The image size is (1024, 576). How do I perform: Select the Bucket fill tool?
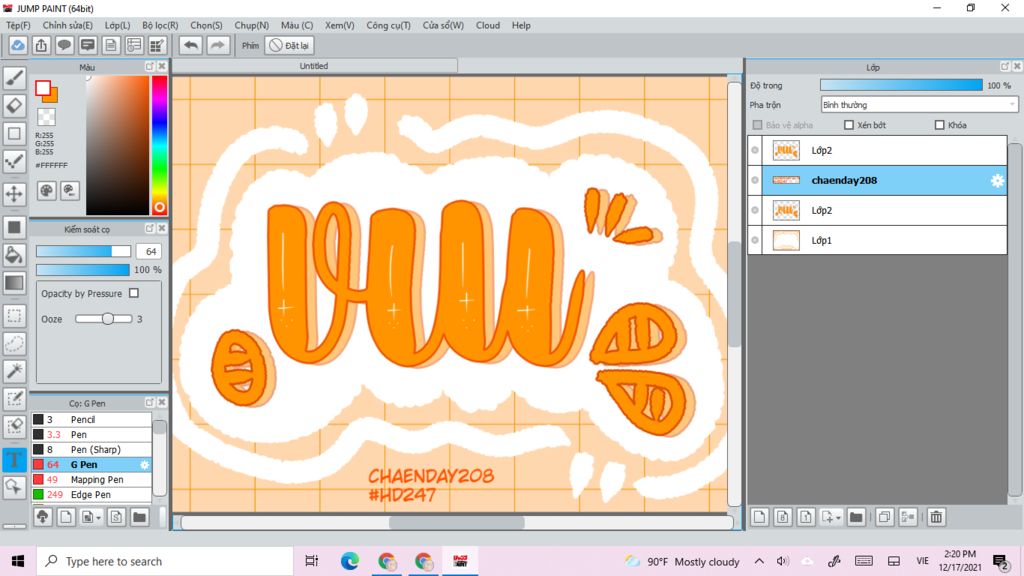(14, 255)
